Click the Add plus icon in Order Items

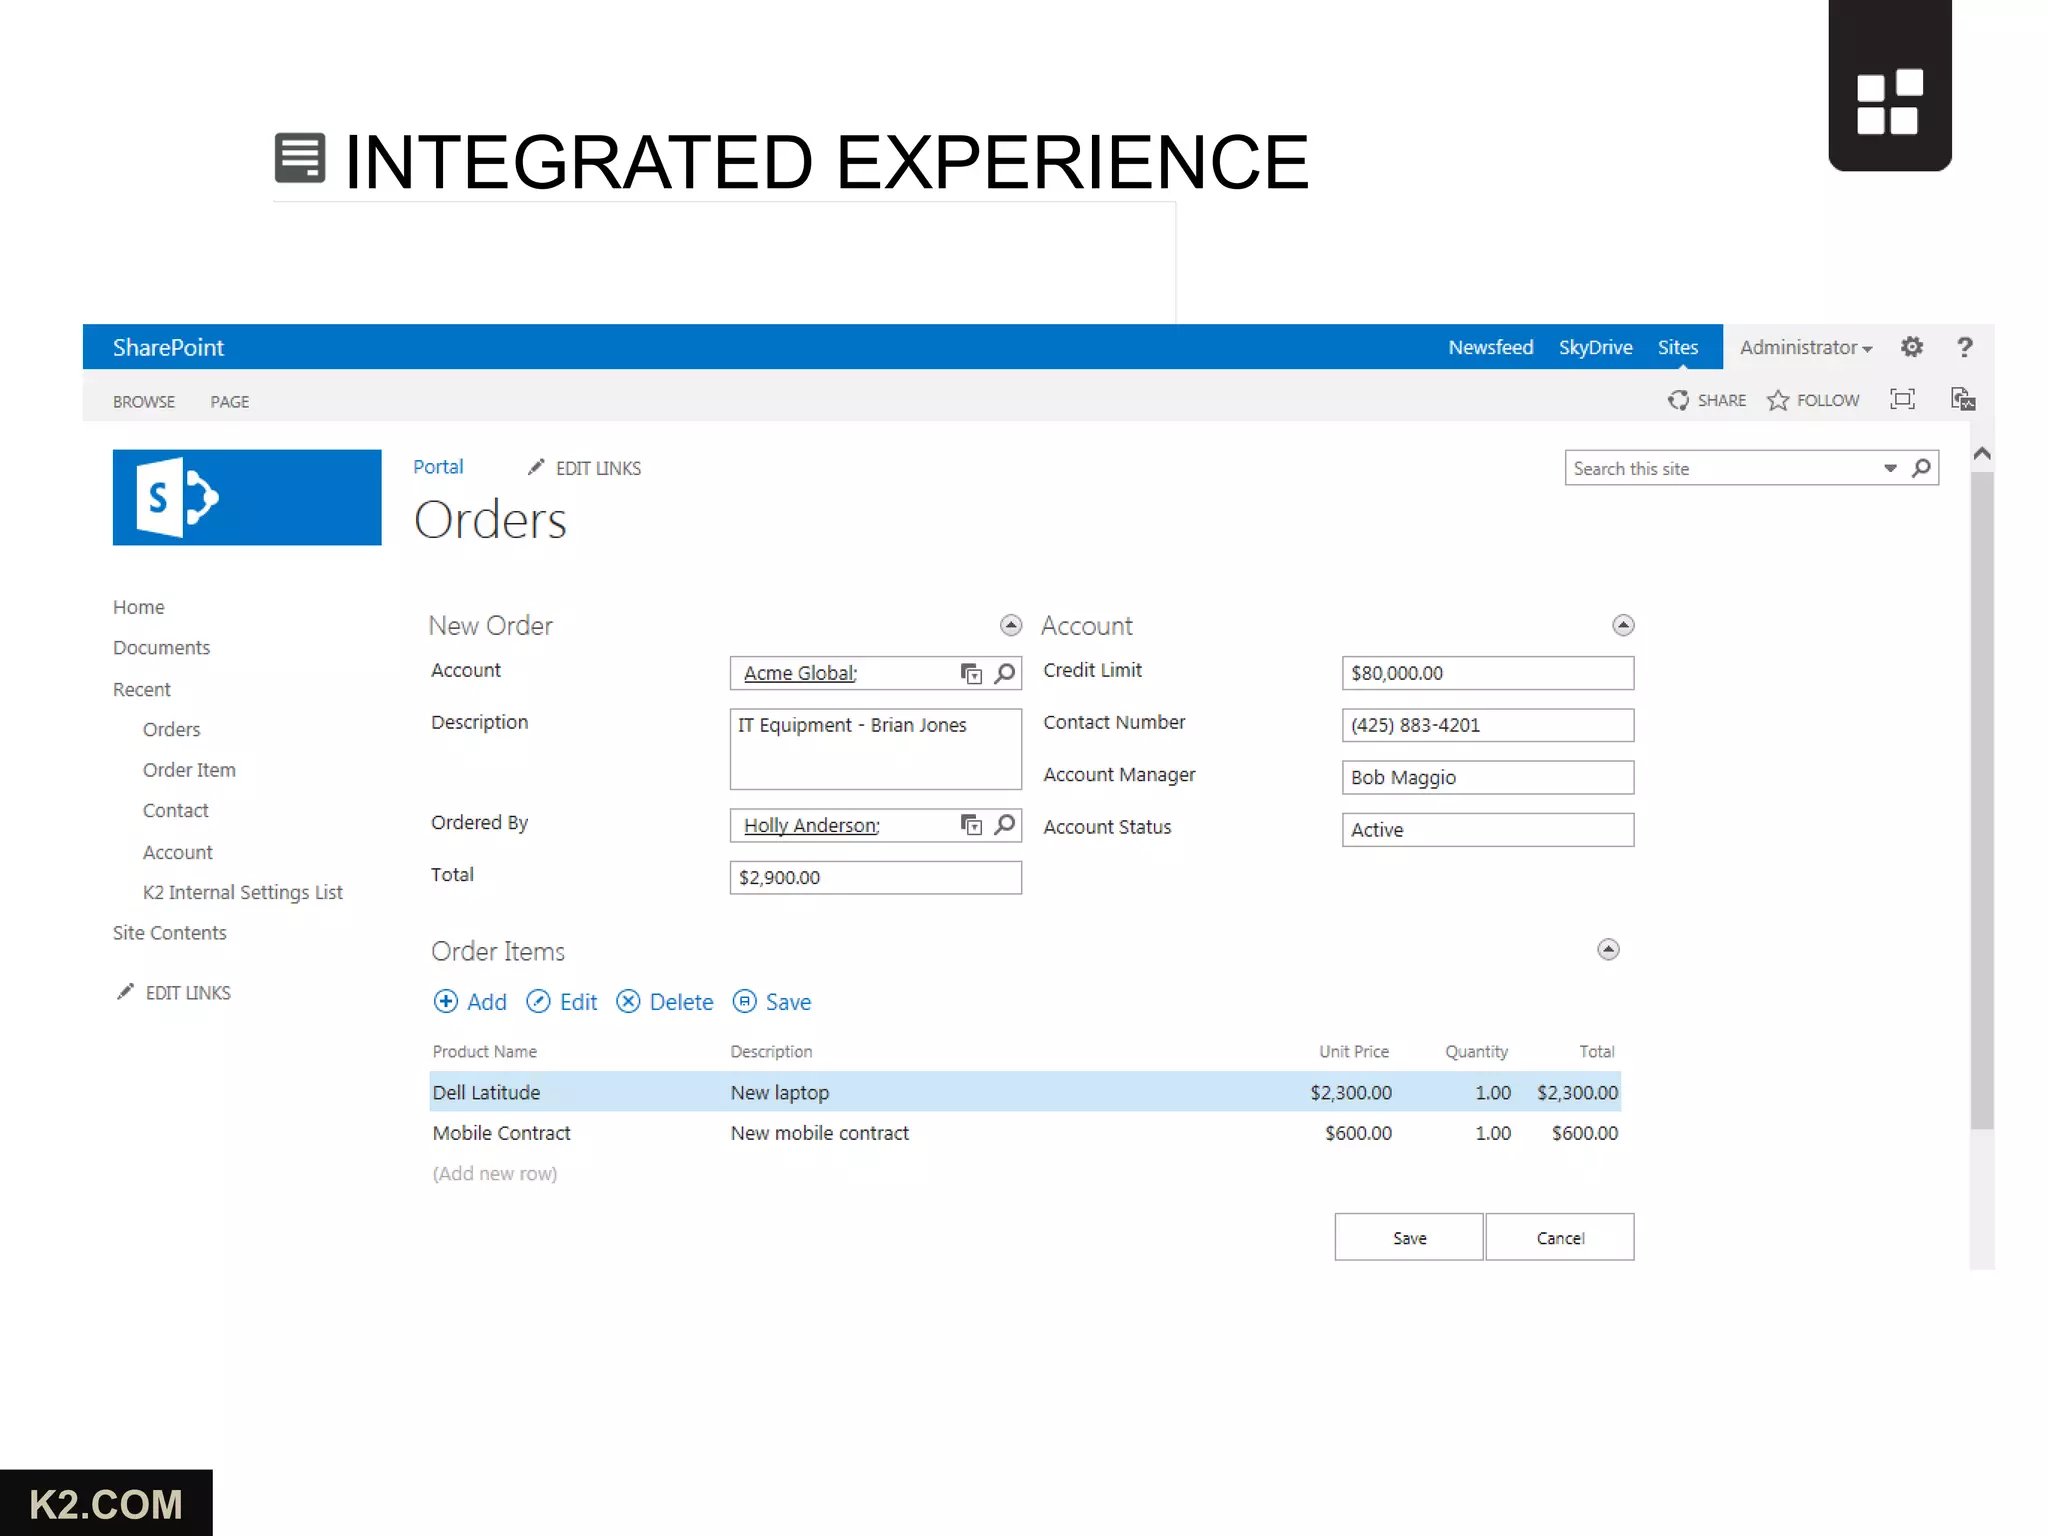click(445, 1001)
